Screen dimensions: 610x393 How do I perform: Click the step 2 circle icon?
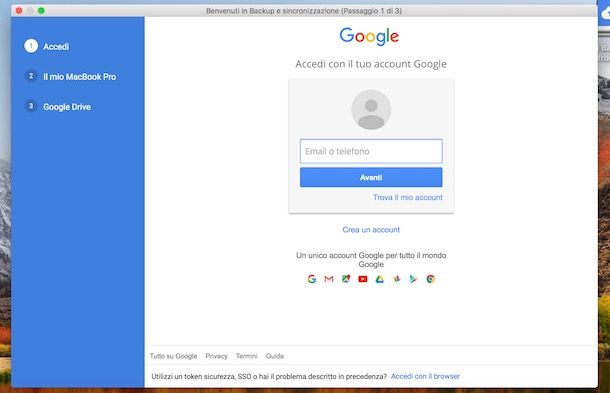(31, 76)
